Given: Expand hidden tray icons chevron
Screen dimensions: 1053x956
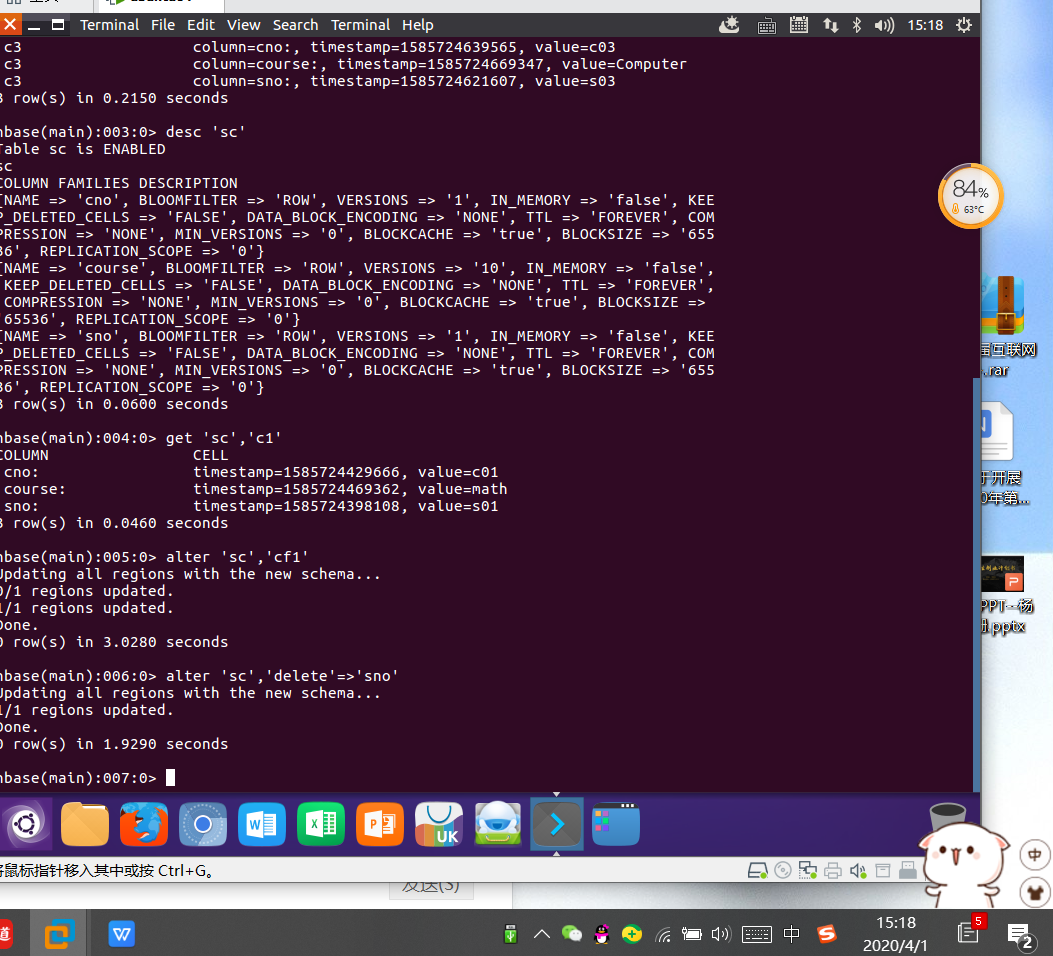Looking at the screenshot, I should 541,934.
